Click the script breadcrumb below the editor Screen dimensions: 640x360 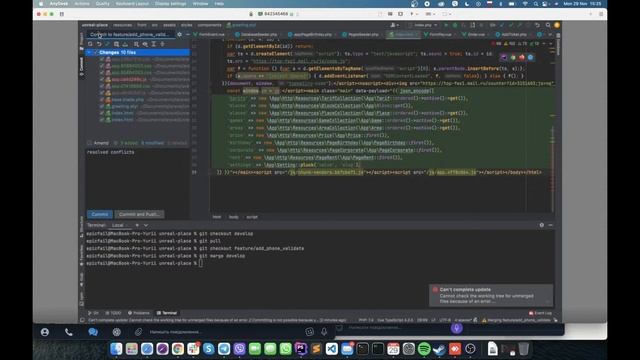click(252, 217)
